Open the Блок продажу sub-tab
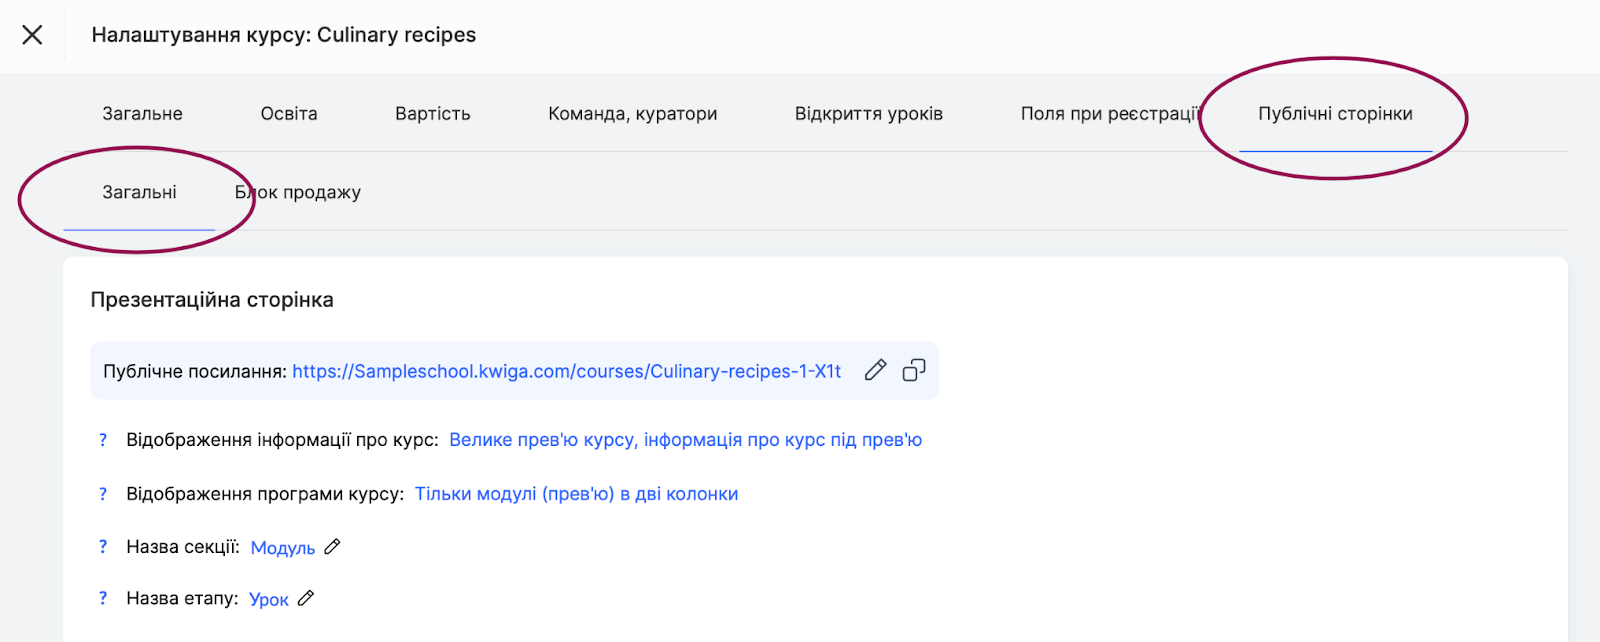Screen dimensions: 1600x642 tap(298, 192)
